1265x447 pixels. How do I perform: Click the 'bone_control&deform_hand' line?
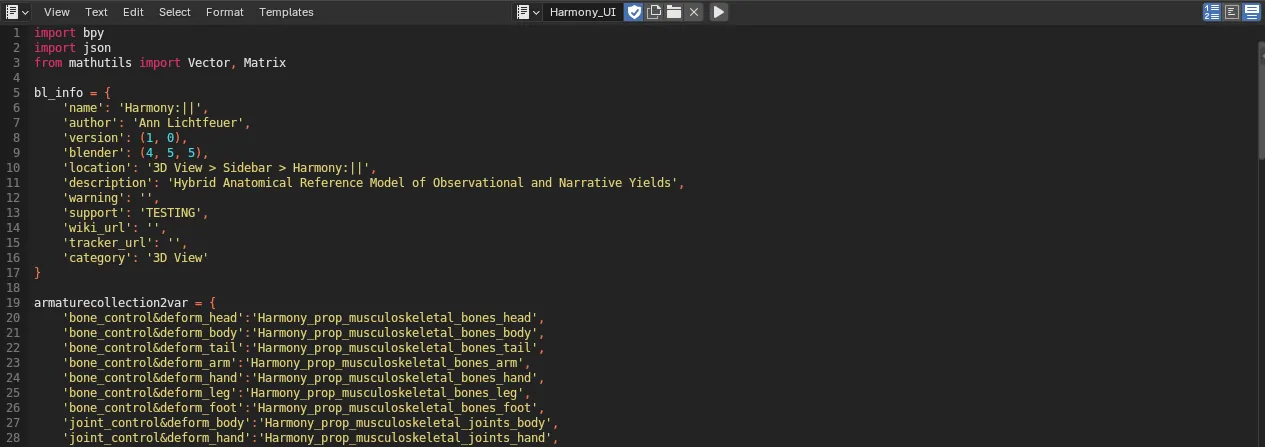(x=303, y=378)
